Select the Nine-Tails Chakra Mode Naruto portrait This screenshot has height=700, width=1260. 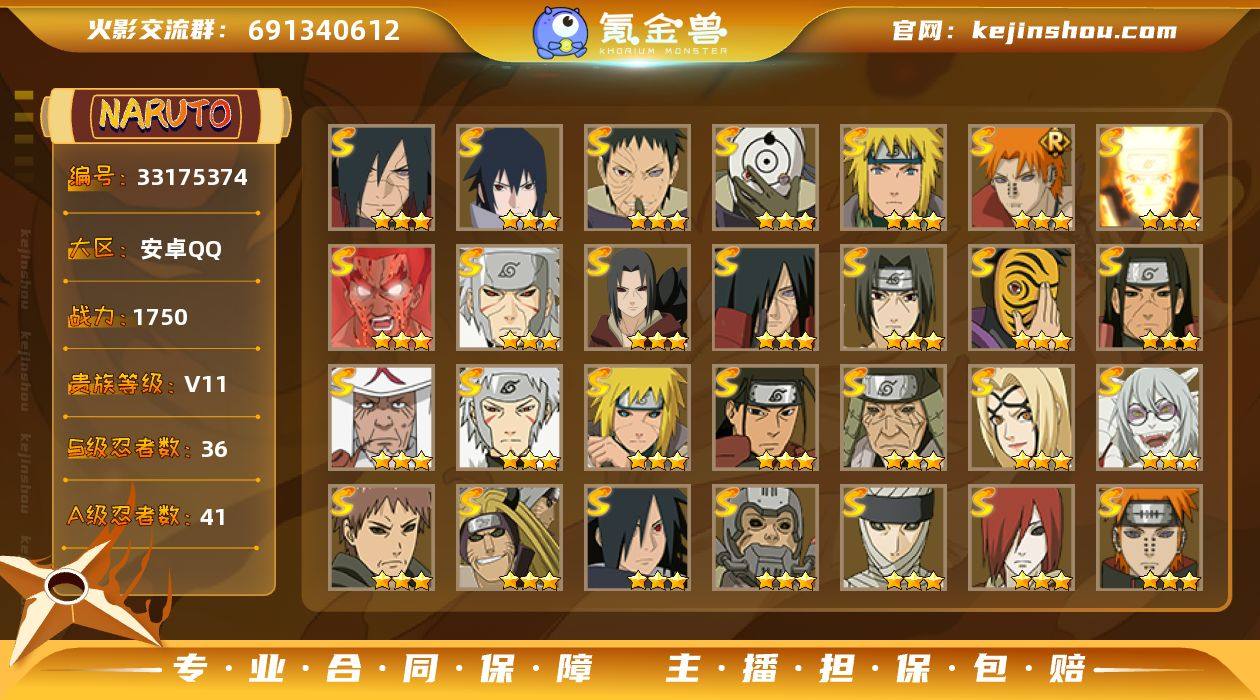click(x=1149, y=178)
